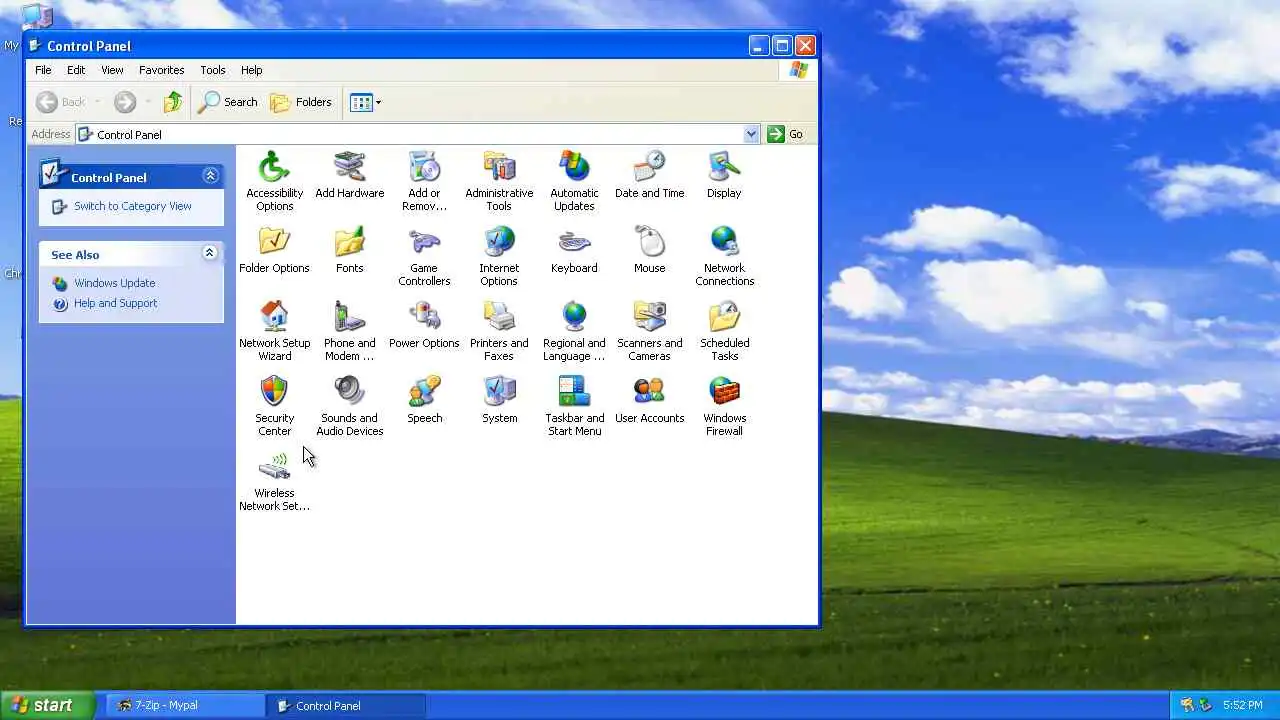Expand the Address bar dropdown

[x=751, y=134]
